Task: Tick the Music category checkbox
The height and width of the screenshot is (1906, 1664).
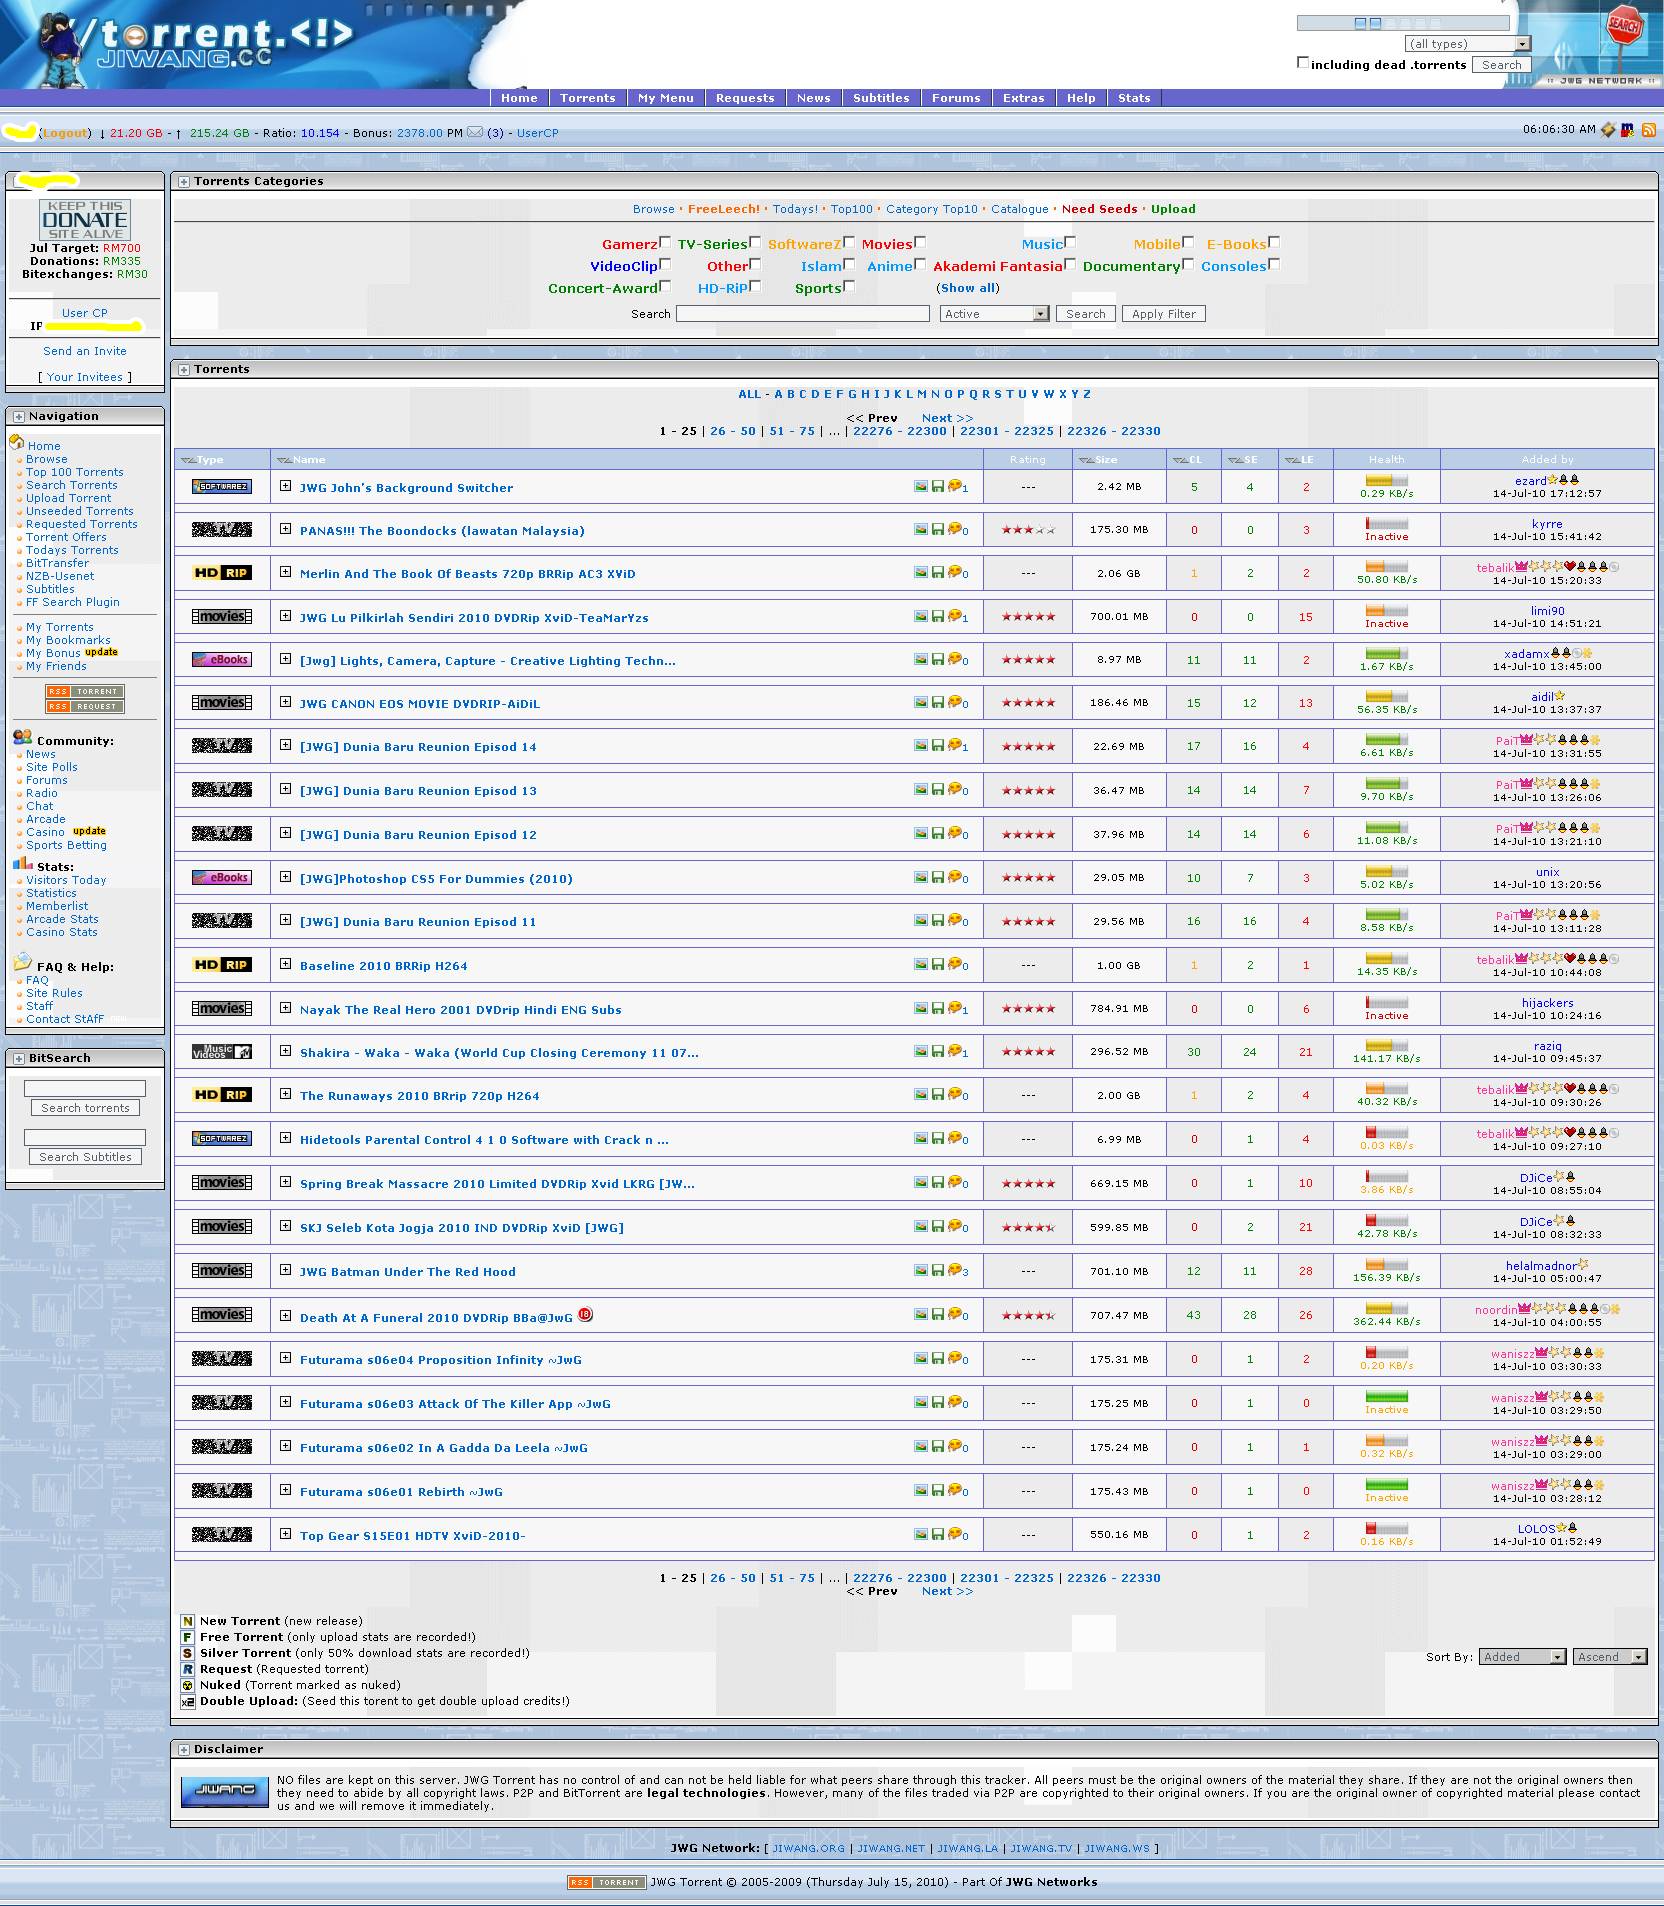Action: [x=1070, y=242]
